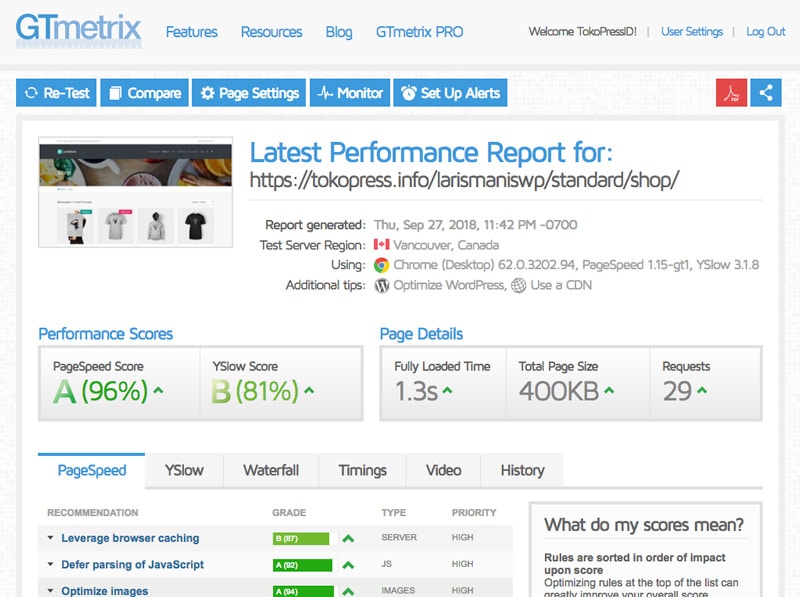Open the Optimize WordPress tip
Image resolution: width=800 pixels, height=597 pixels.
pyautogui.click(x=449, y=285)
